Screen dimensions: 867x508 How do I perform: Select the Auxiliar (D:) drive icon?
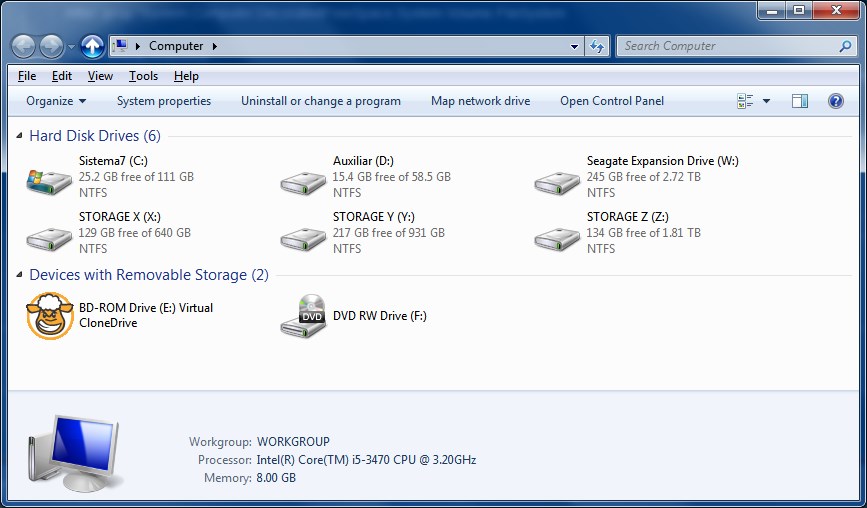[x=302, y=181]
